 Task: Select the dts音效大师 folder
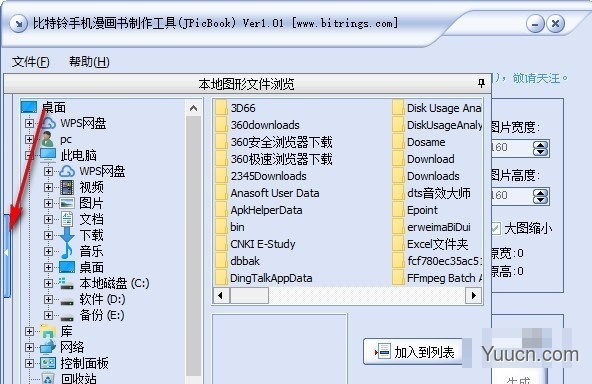[x=432, y=193]
